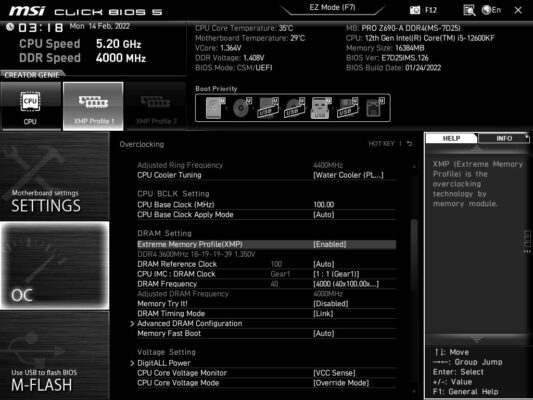Open the search icon in top bar

click(469, 10)
